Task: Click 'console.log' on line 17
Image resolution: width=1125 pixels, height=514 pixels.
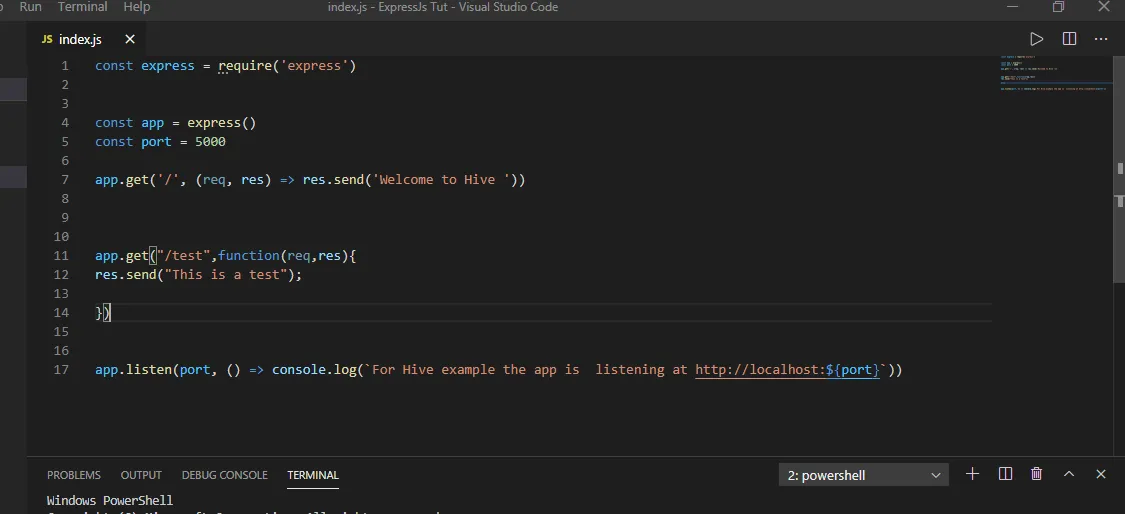Action: click(314, 370)
